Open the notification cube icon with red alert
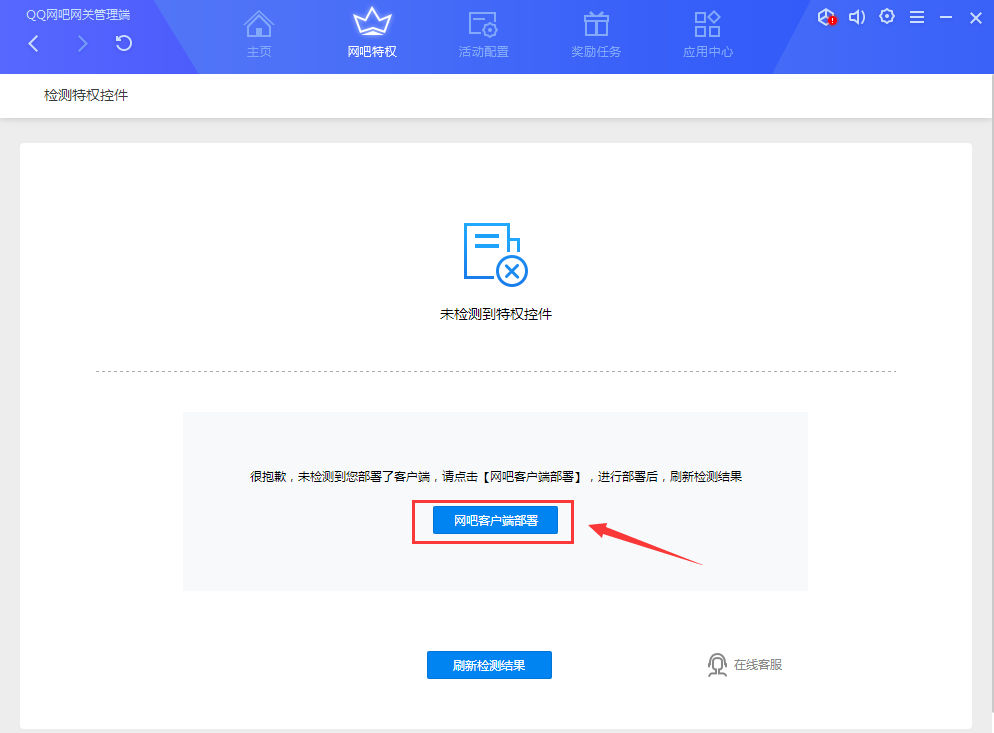This screenshot has height=733, width=994. coord(827,17)
